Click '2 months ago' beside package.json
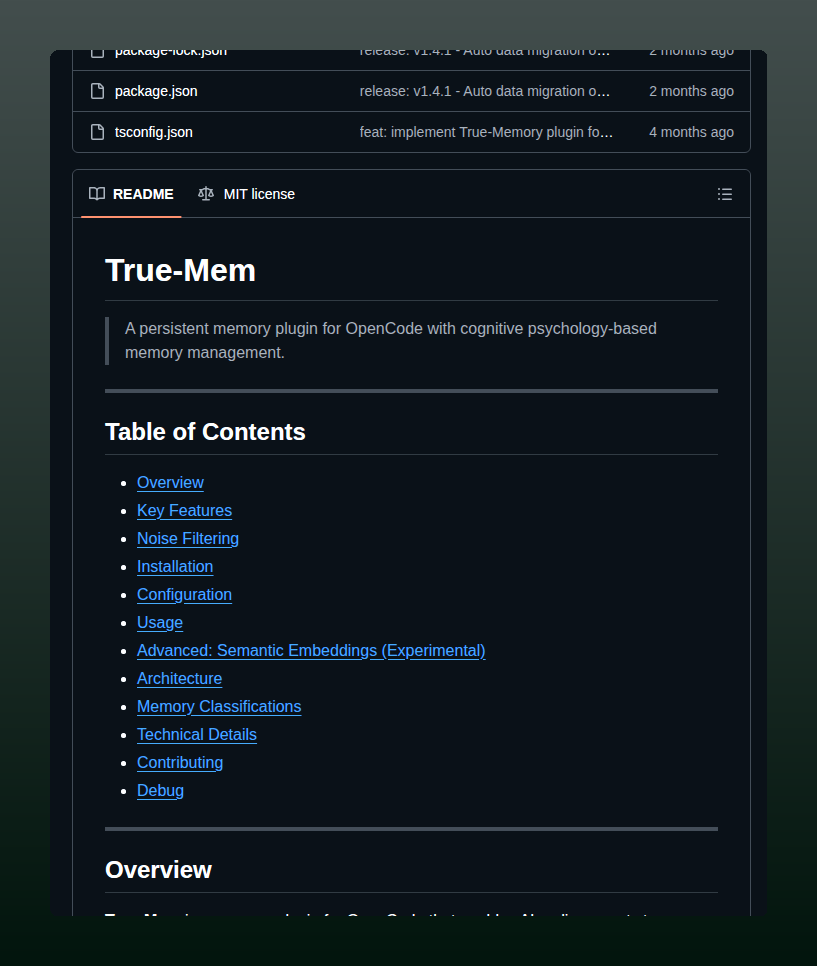 [x=691, y=91]
